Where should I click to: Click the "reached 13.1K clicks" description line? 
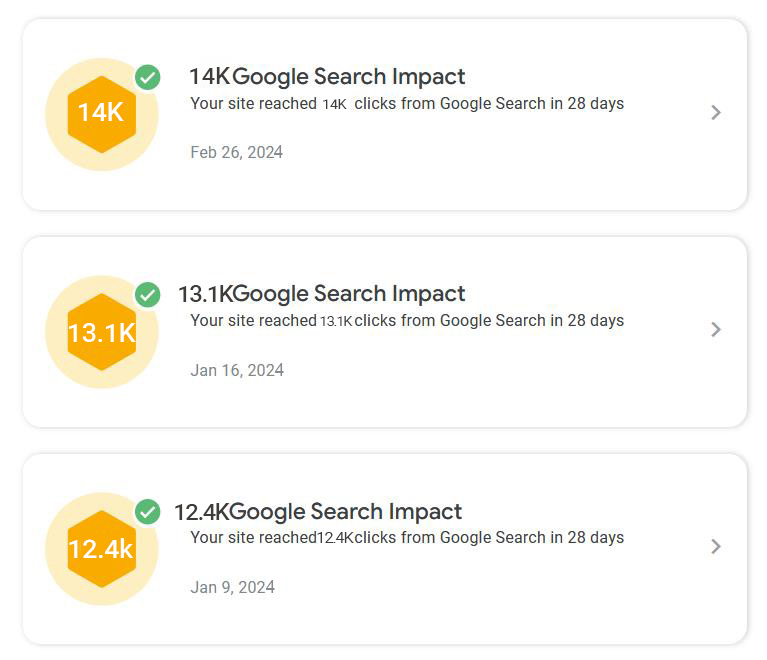coord(407,321)
